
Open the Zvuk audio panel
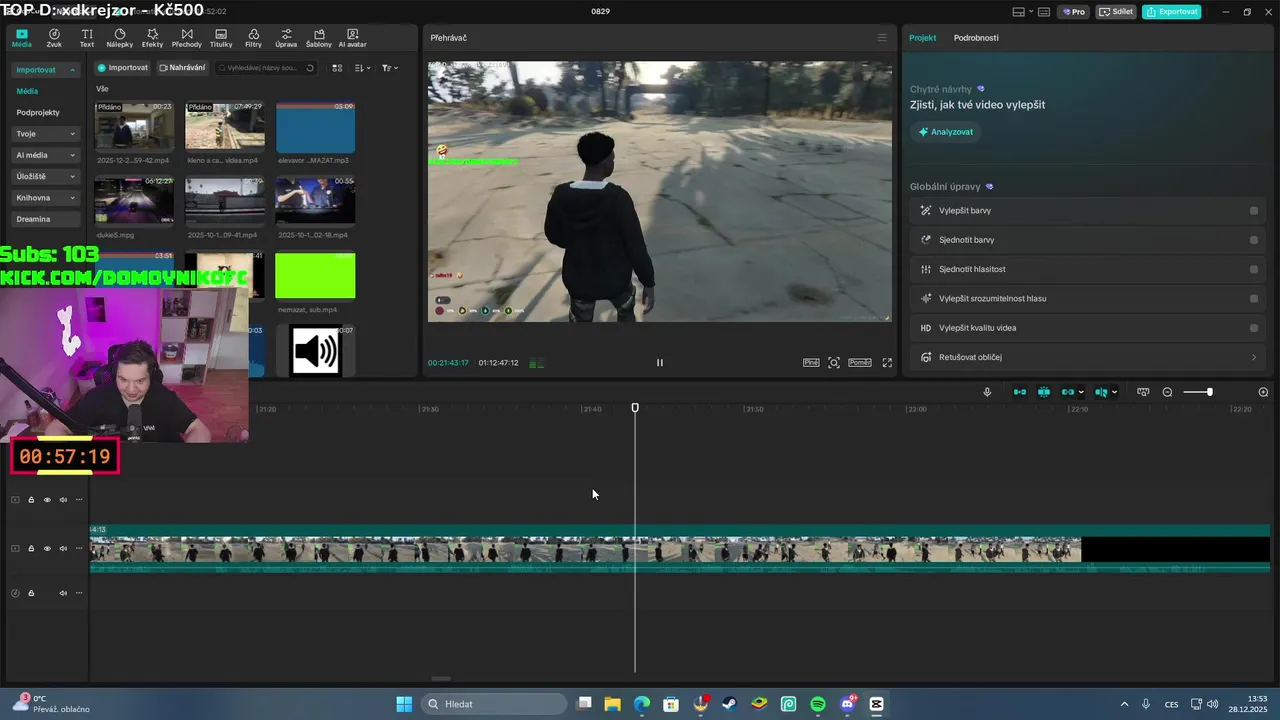[x=54, y=38]
